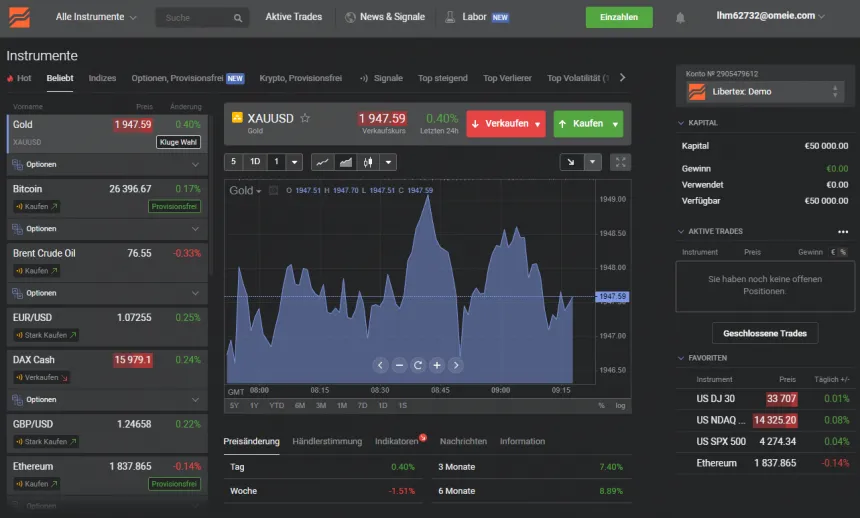Open Geschlossene Trades
Image resolution: width=860 pixels, height=518 pixels.
tap(765, 333)
